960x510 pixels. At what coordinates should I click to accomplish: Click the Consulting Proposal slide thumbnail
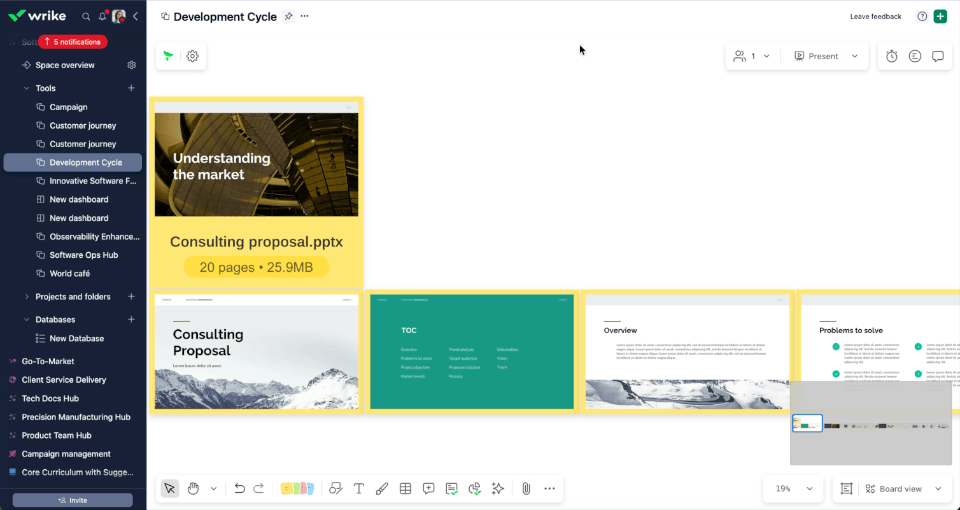(257, 352)
